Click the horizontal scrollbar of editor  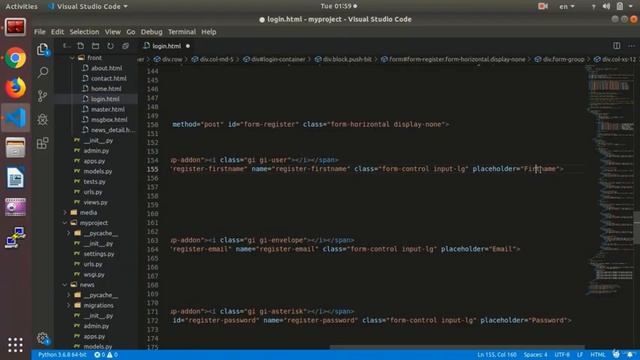(457, 347)
